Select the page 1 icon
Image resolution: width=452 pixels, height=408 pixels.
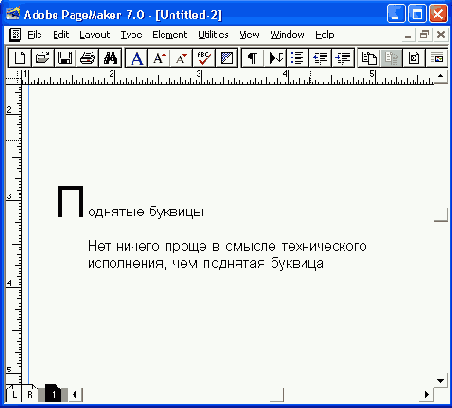(x=53, y=394)
